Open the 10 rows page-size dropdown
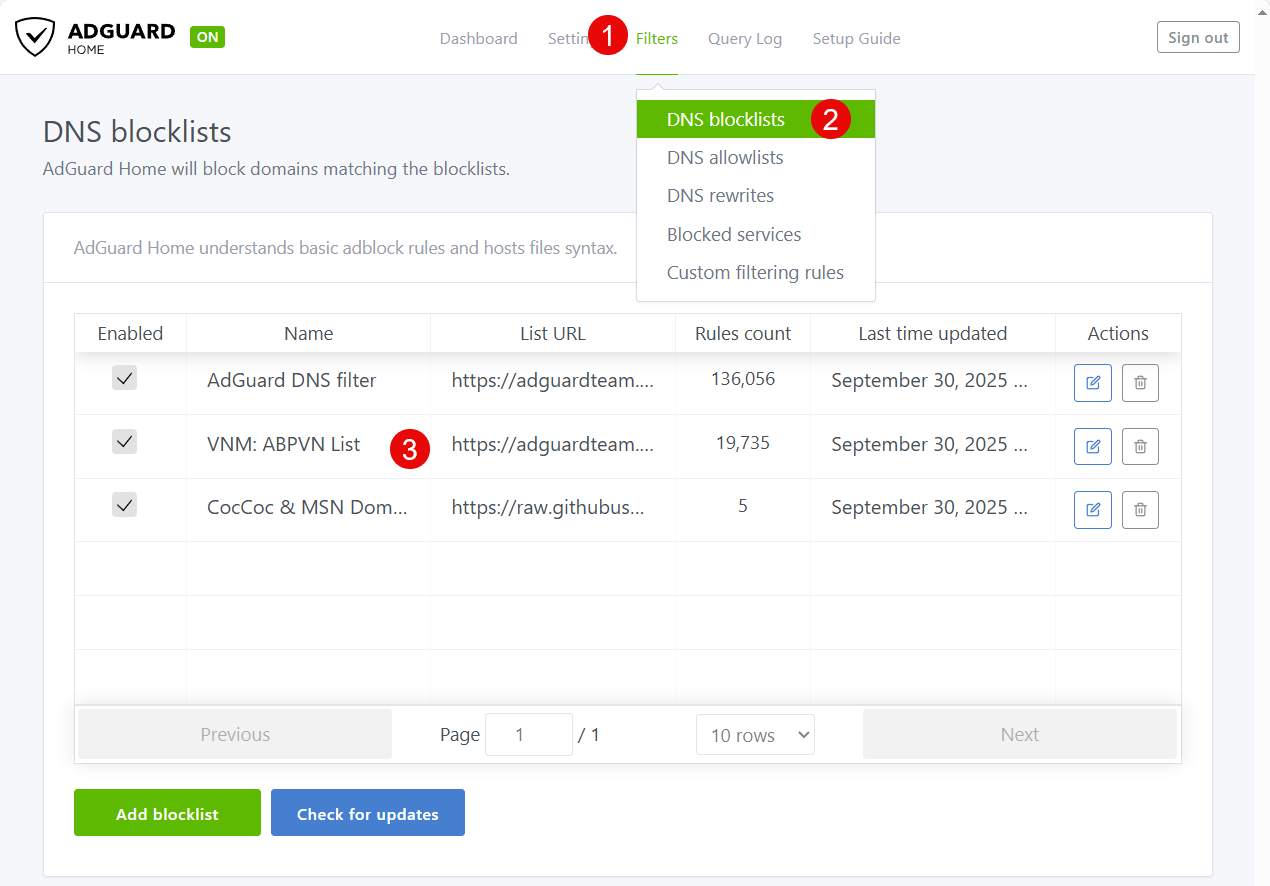This screenshot has height=886, width=1270. point(755,735)
